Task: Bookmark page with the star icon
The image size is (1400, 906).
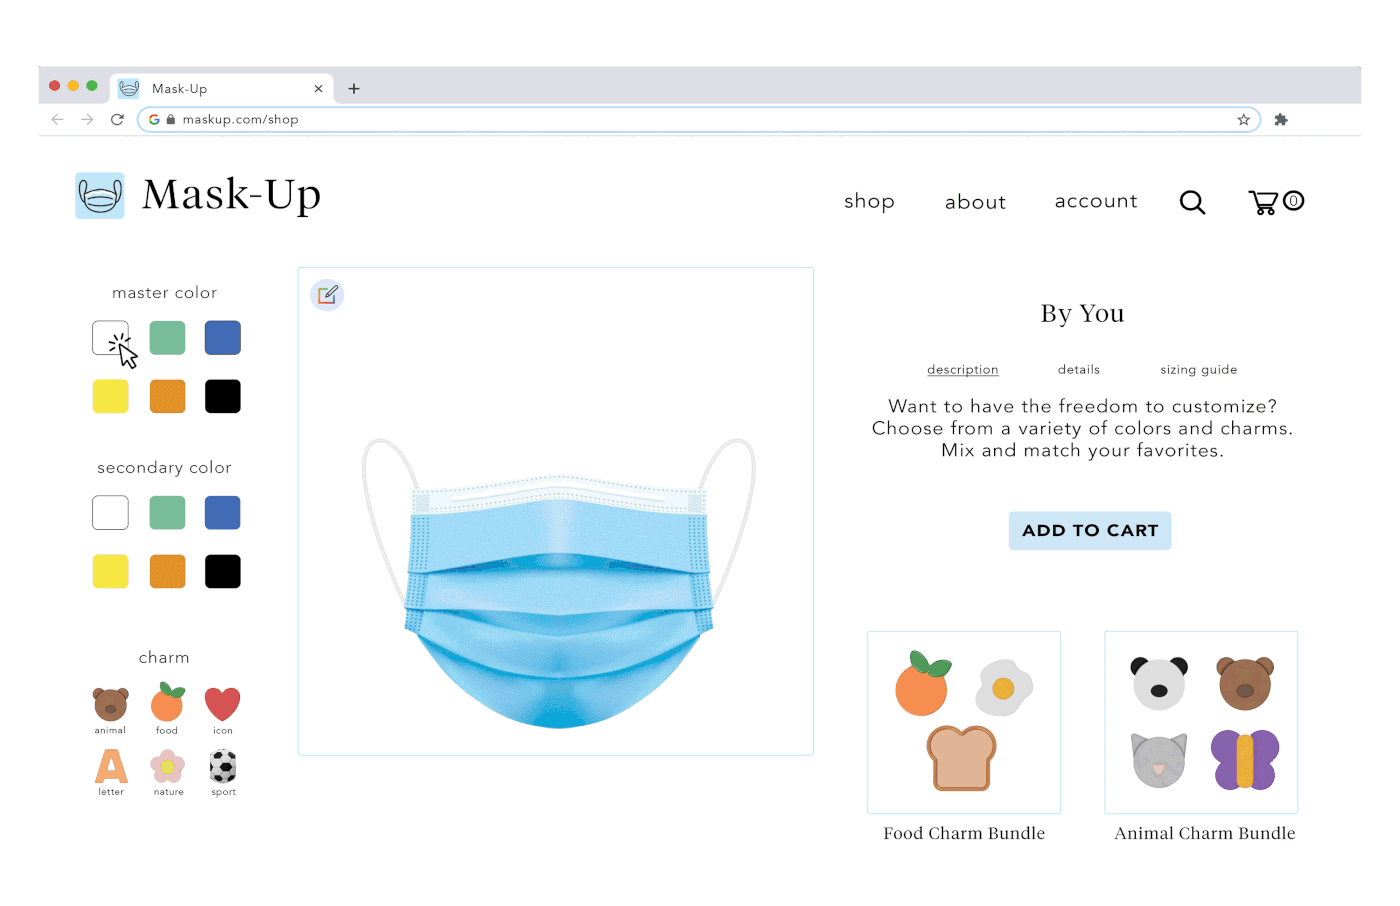Action: point(1243,119)
